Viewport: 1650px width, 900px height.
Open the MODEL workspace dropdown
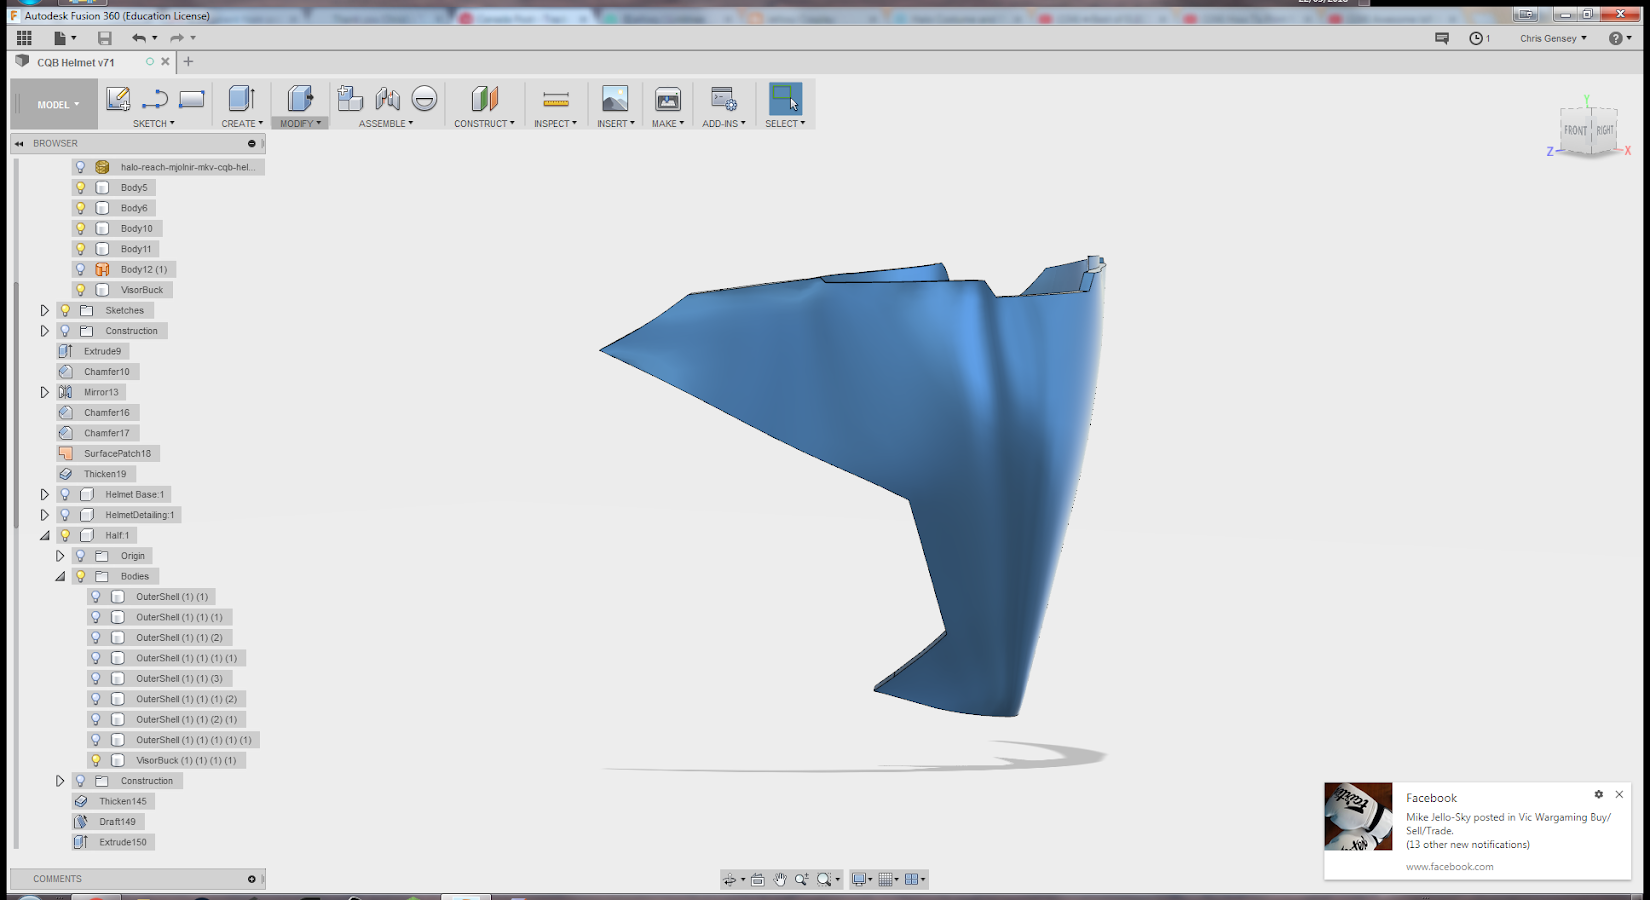pos(57,105)
